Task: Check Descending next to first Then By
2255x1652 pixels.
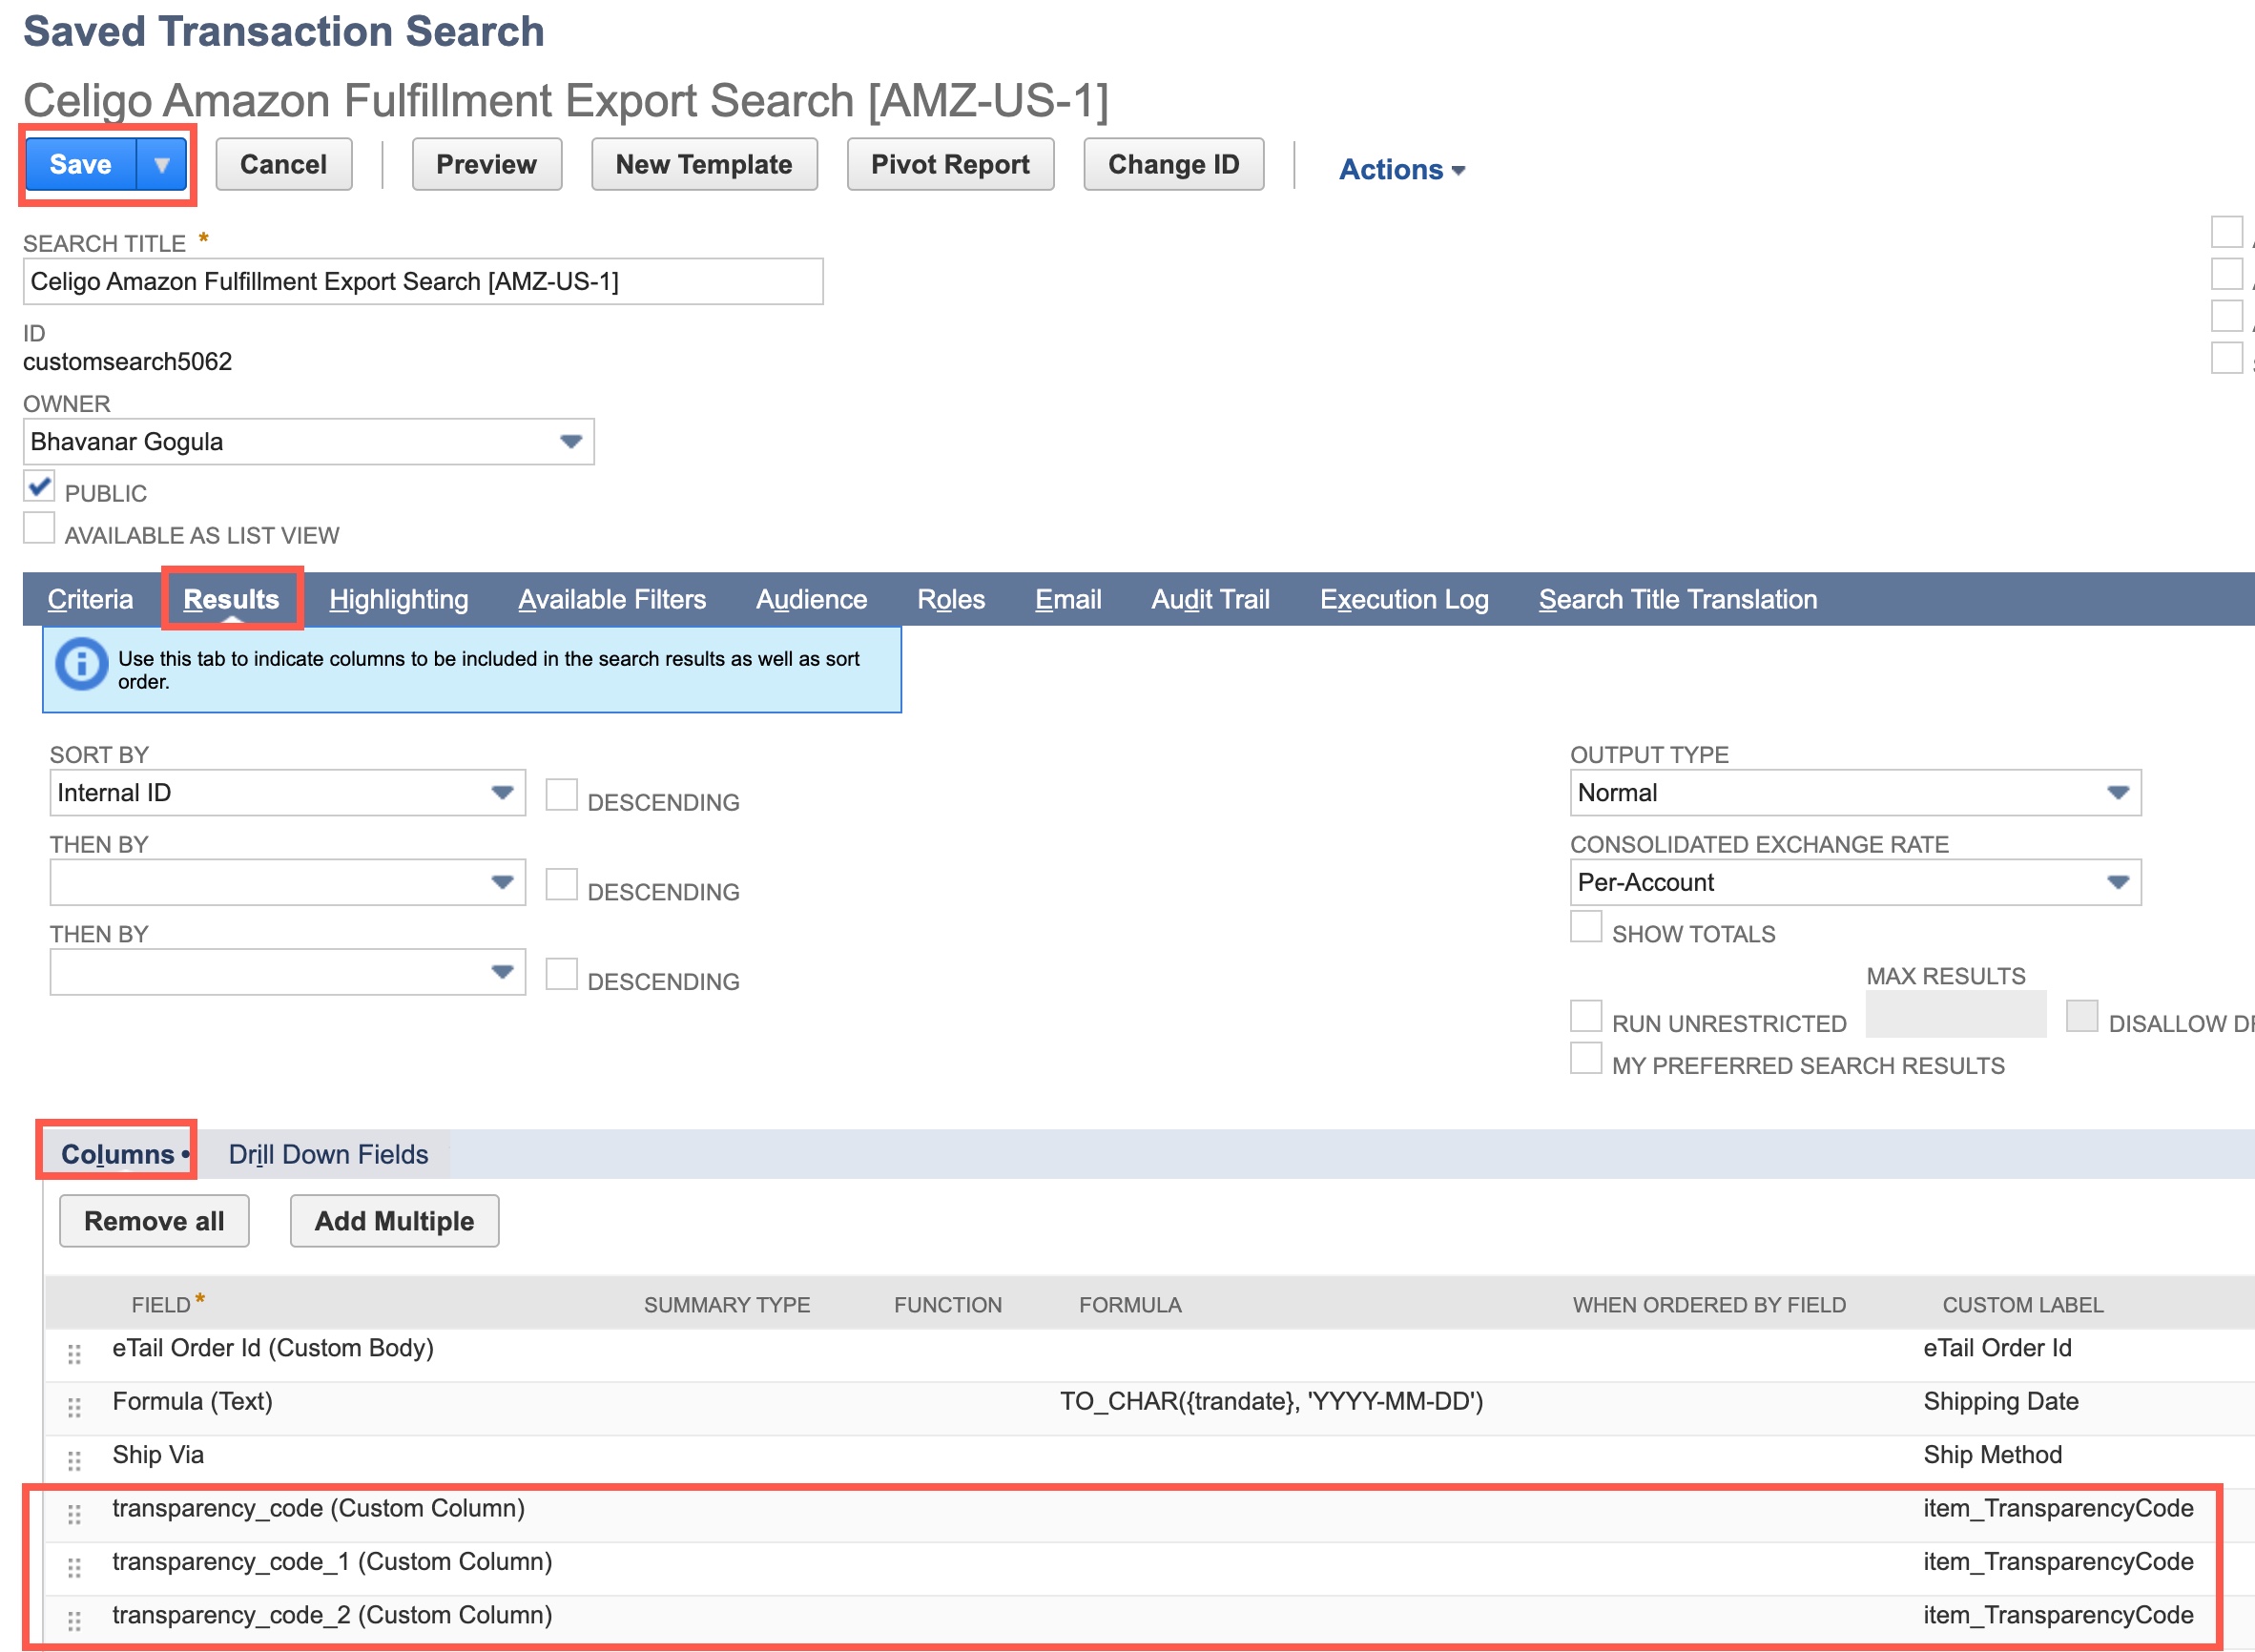Action: tap(561, 885)
